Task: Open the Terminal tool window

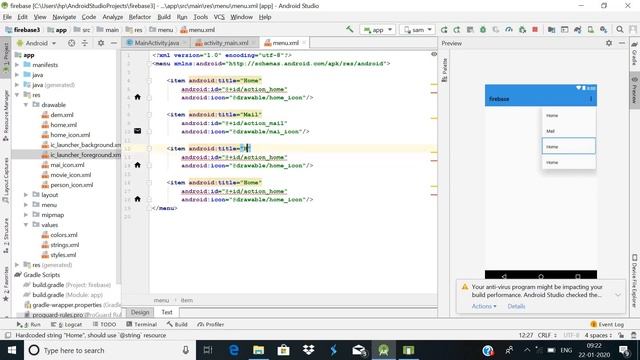Action: (x=141, y=324)
